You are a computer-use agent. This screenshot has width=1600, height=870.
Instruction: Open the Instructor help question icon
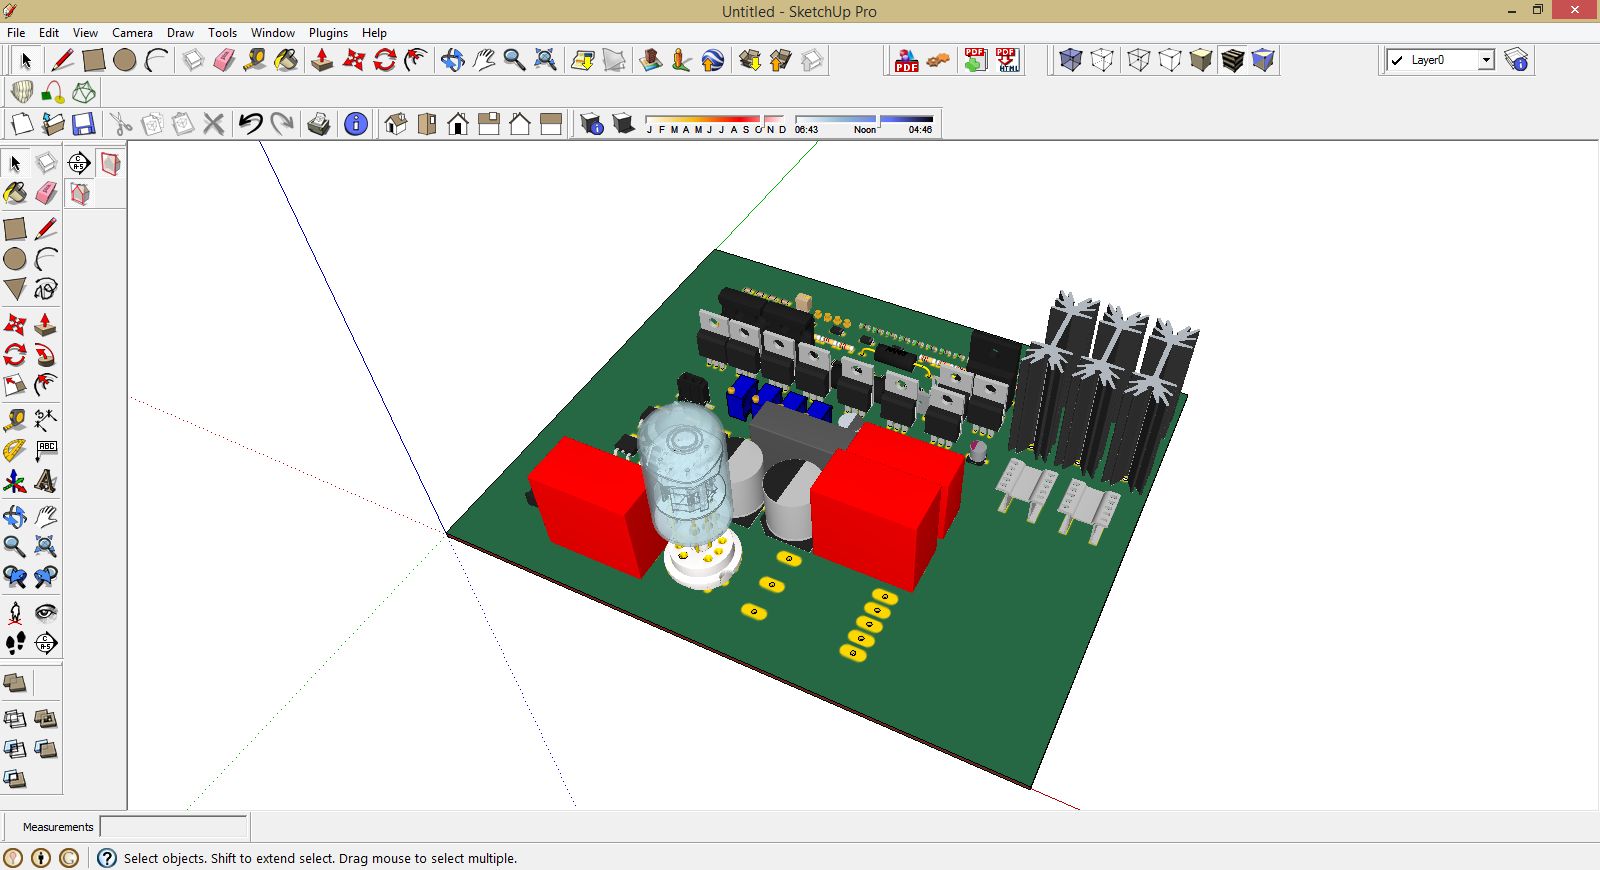tap(107, 858)
